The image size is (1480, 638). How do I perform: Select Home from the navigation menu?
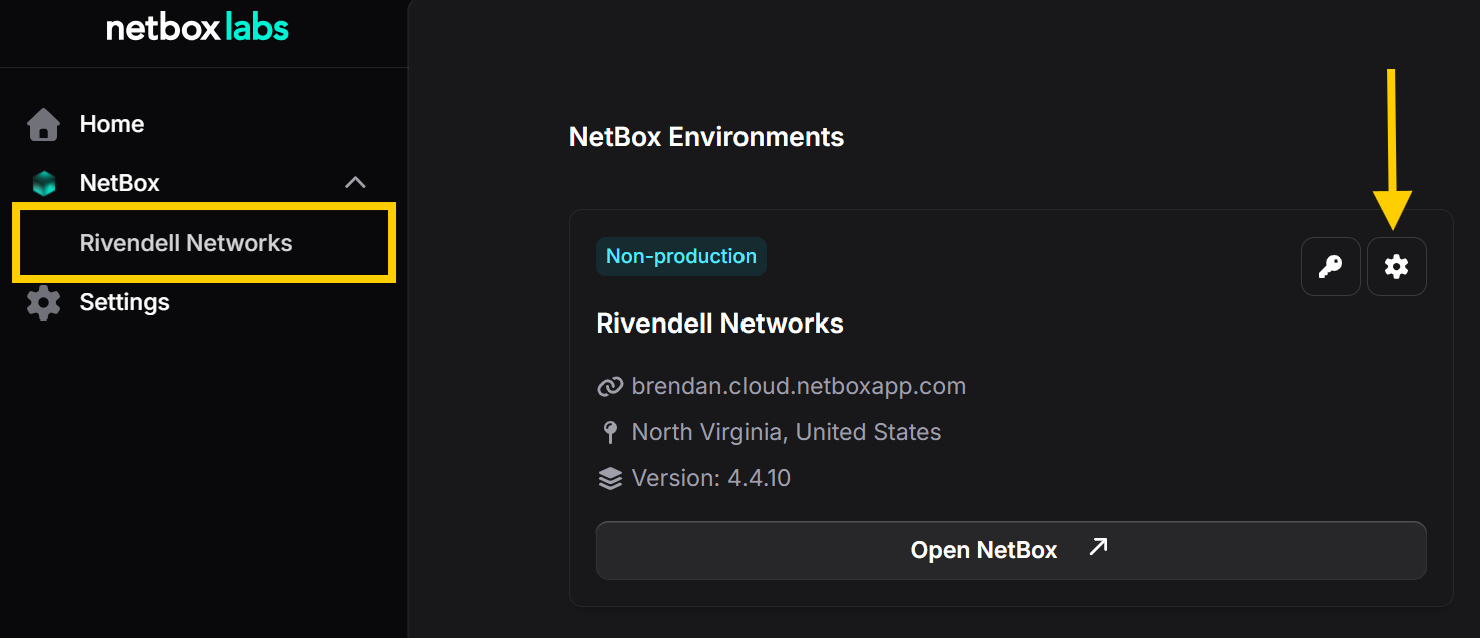pos(111,123)
